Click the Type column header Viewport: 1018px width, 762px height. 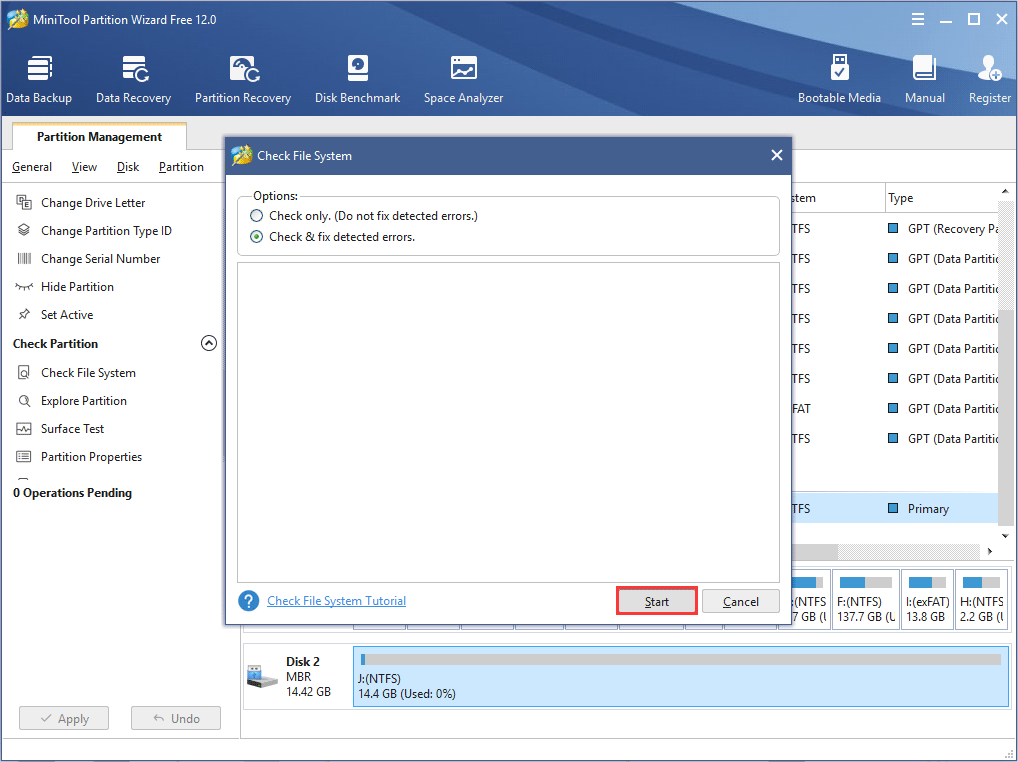941,198
